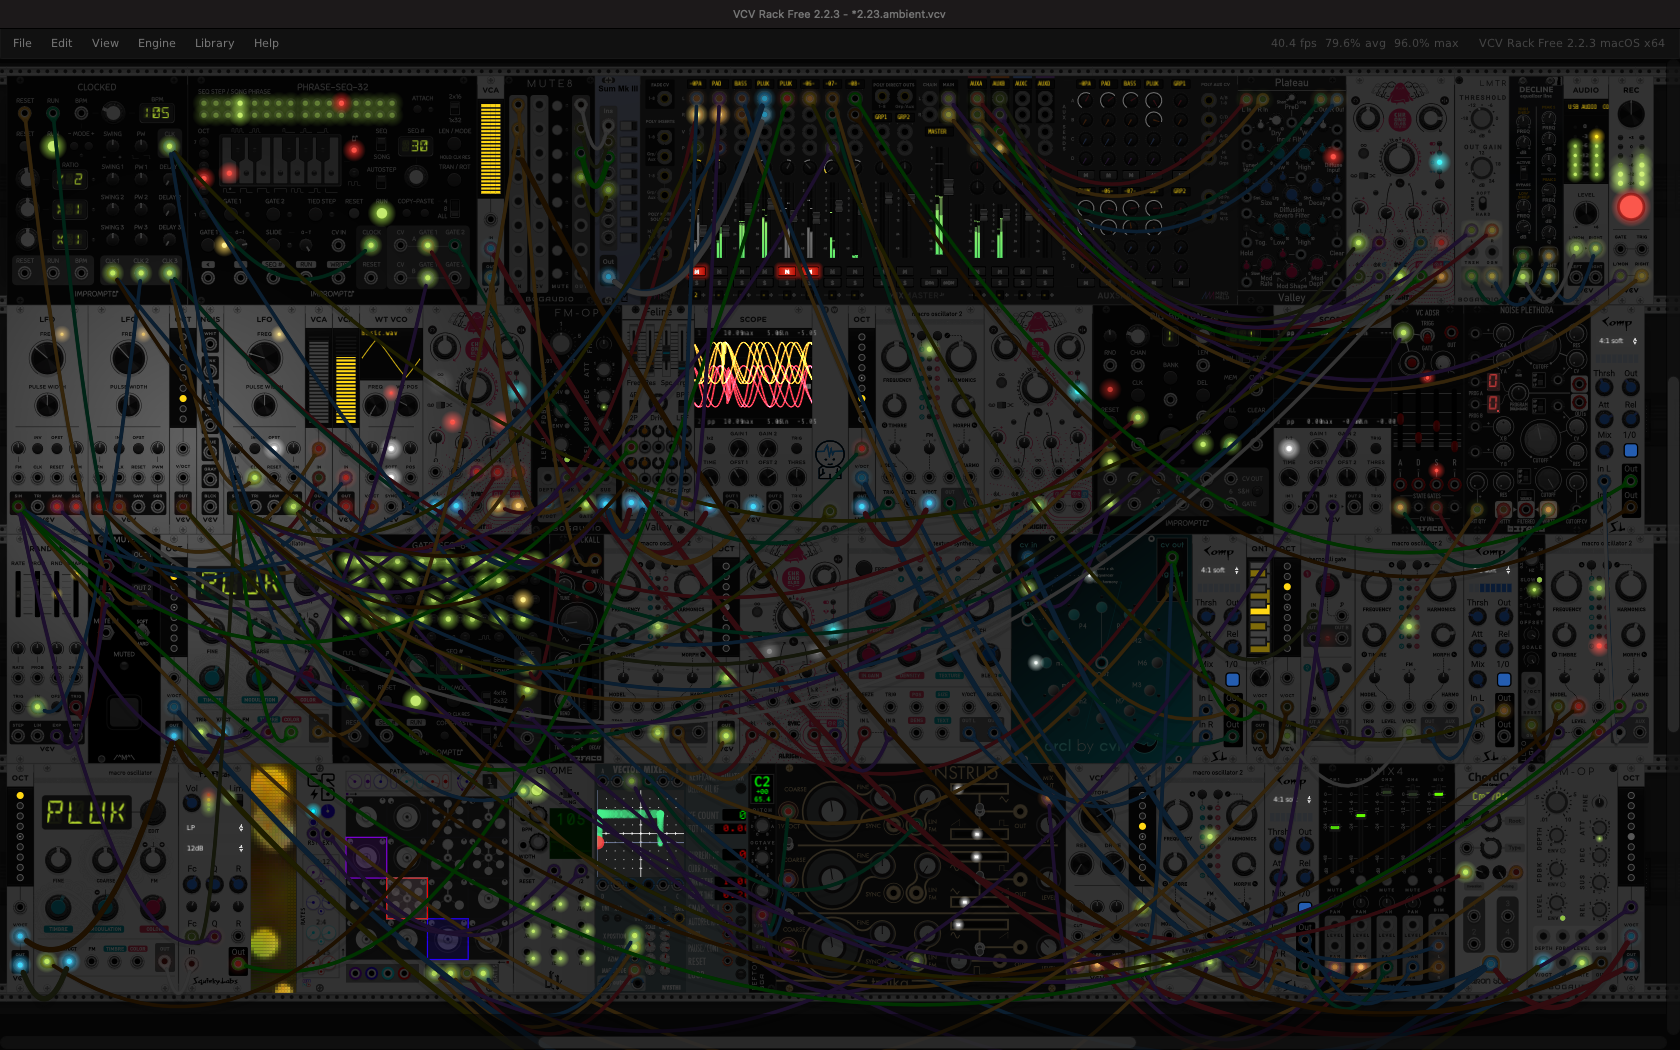Open the 4:1 soft dropdown on third-row middle Komp
Image resolution: width=1680 pixels, height=1050 pixels.
[1219, 570]
